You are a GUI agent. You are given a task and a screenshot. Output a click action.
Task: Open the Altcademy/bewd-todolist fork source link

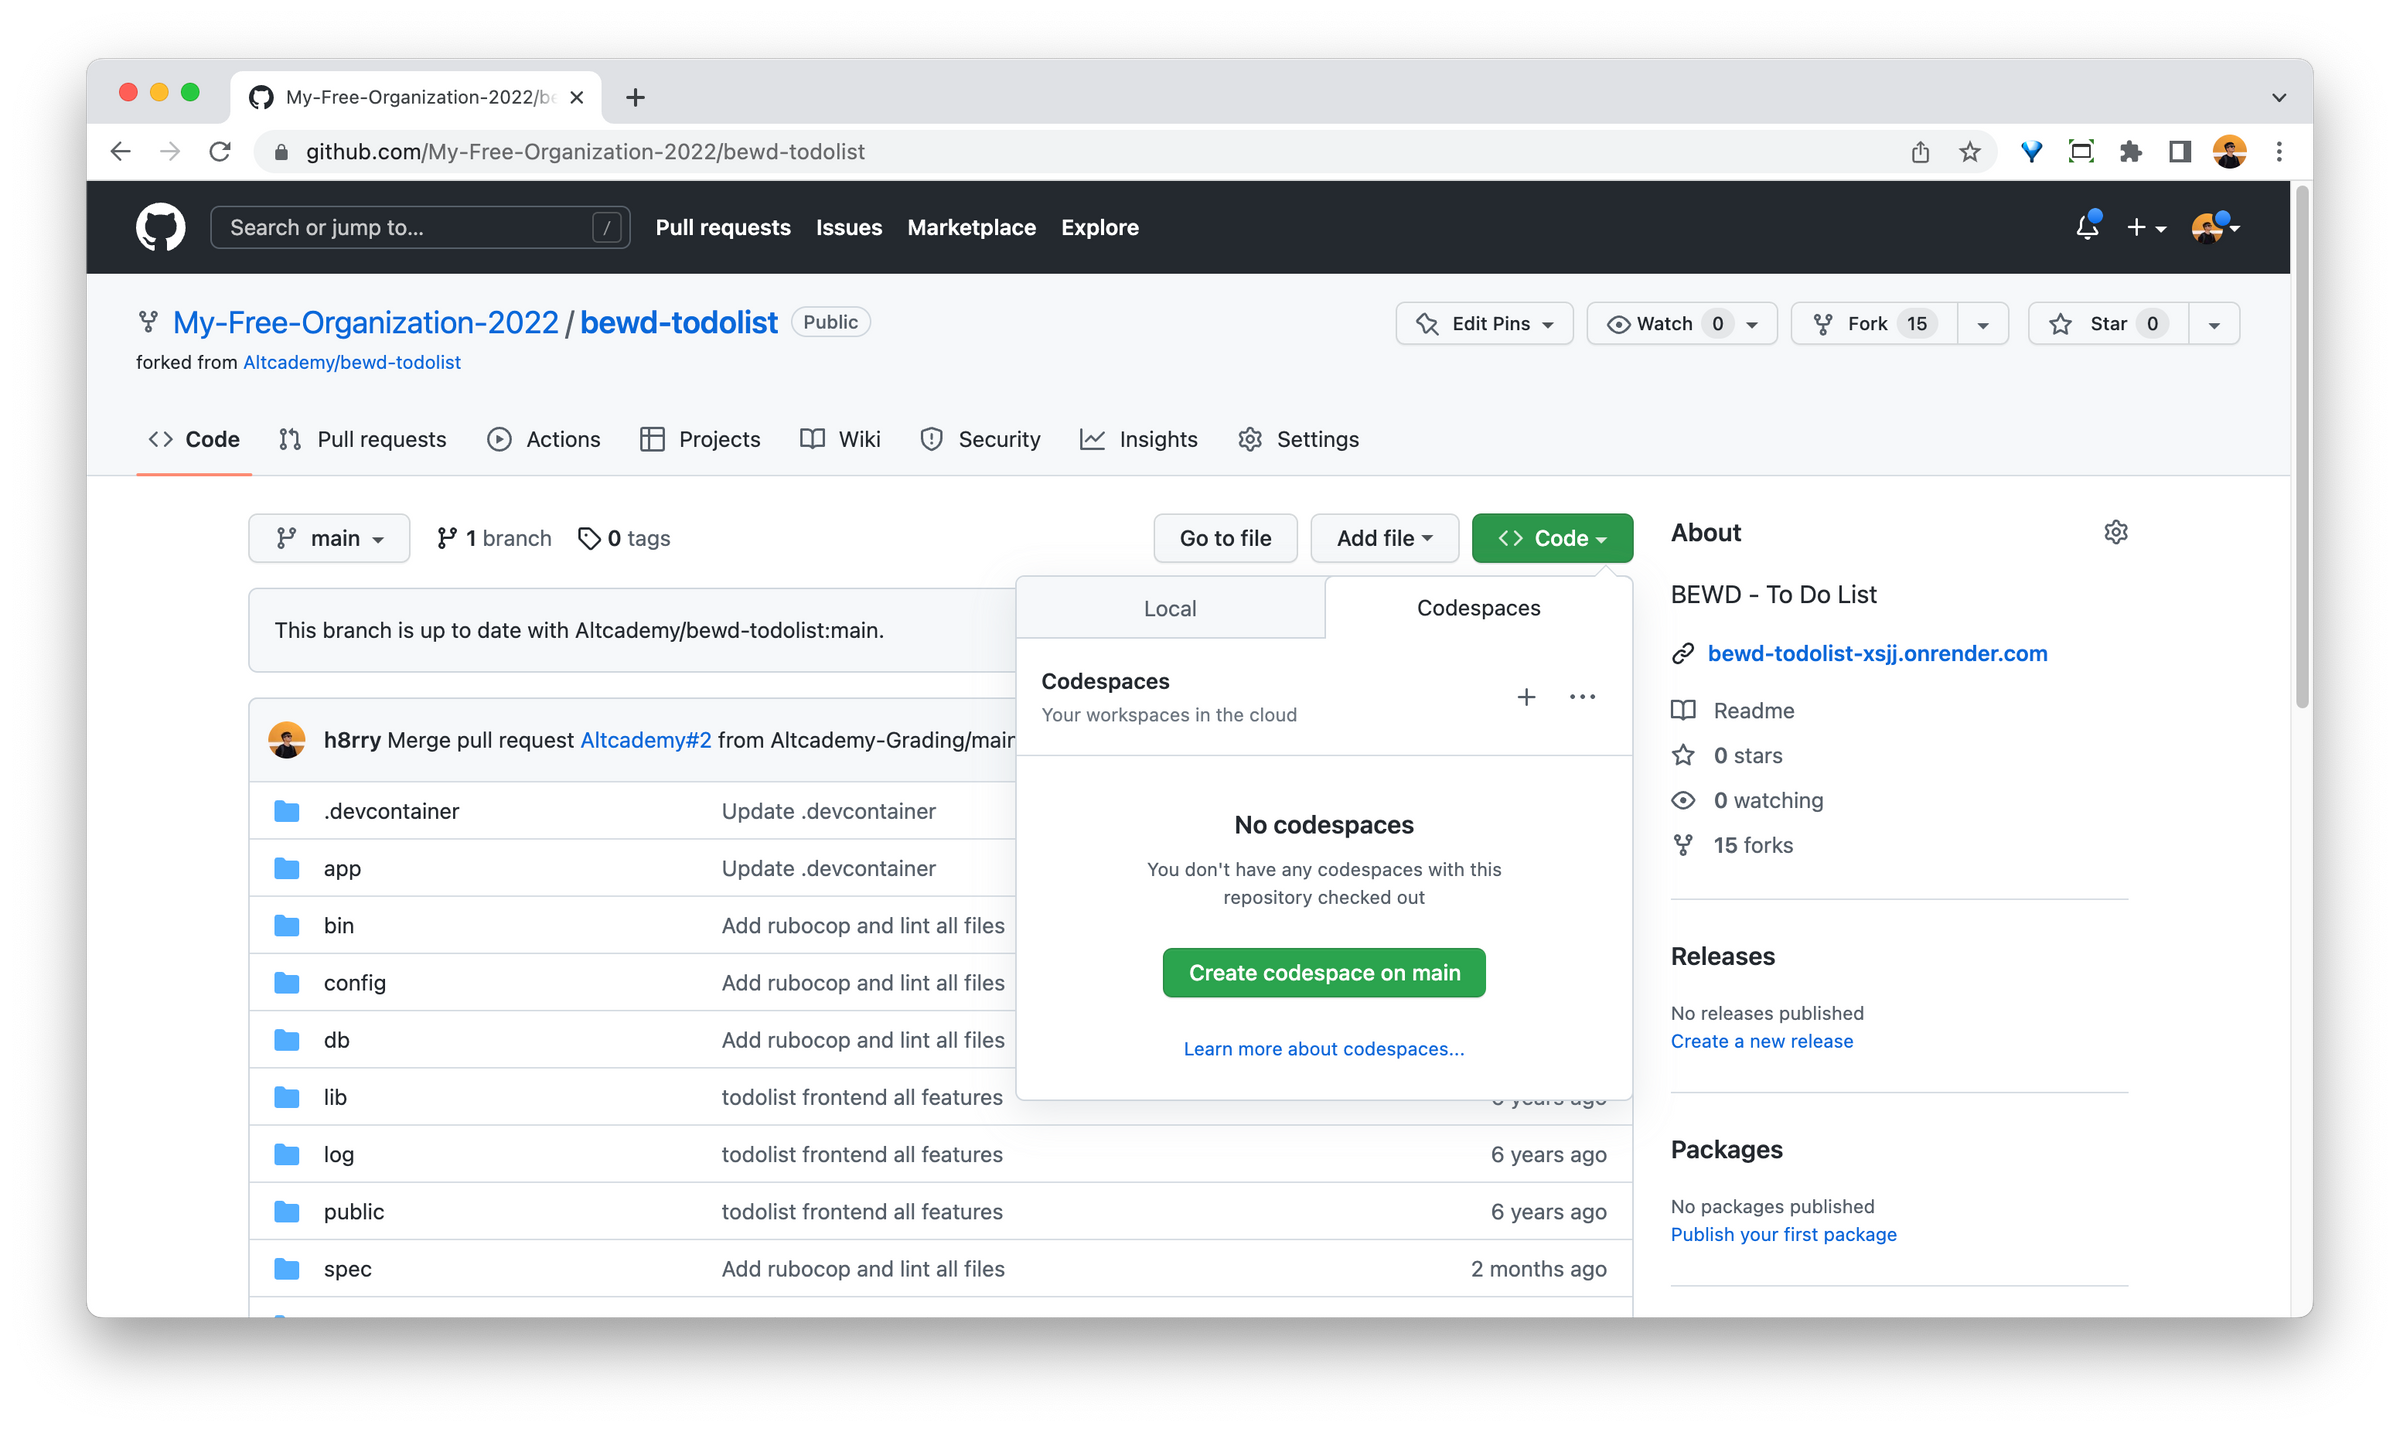(352, 362)
